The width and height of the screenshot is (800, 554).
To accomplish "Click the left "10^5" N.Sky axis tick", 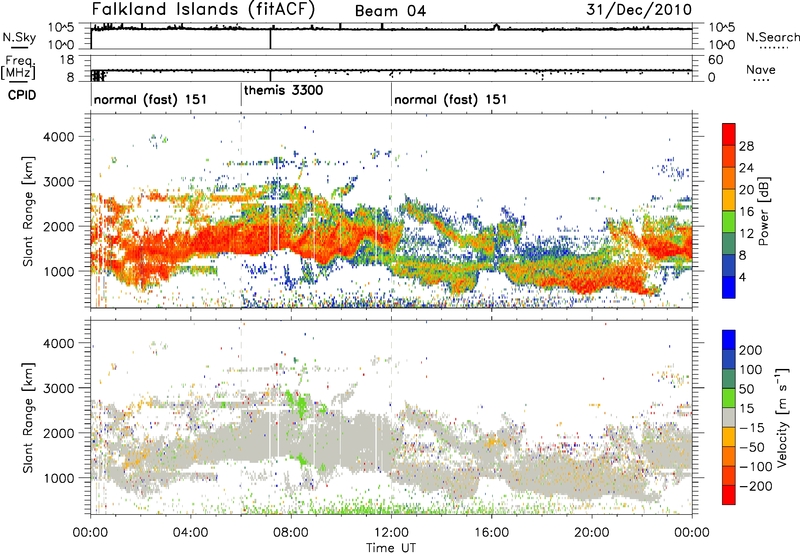I will 61,27.
